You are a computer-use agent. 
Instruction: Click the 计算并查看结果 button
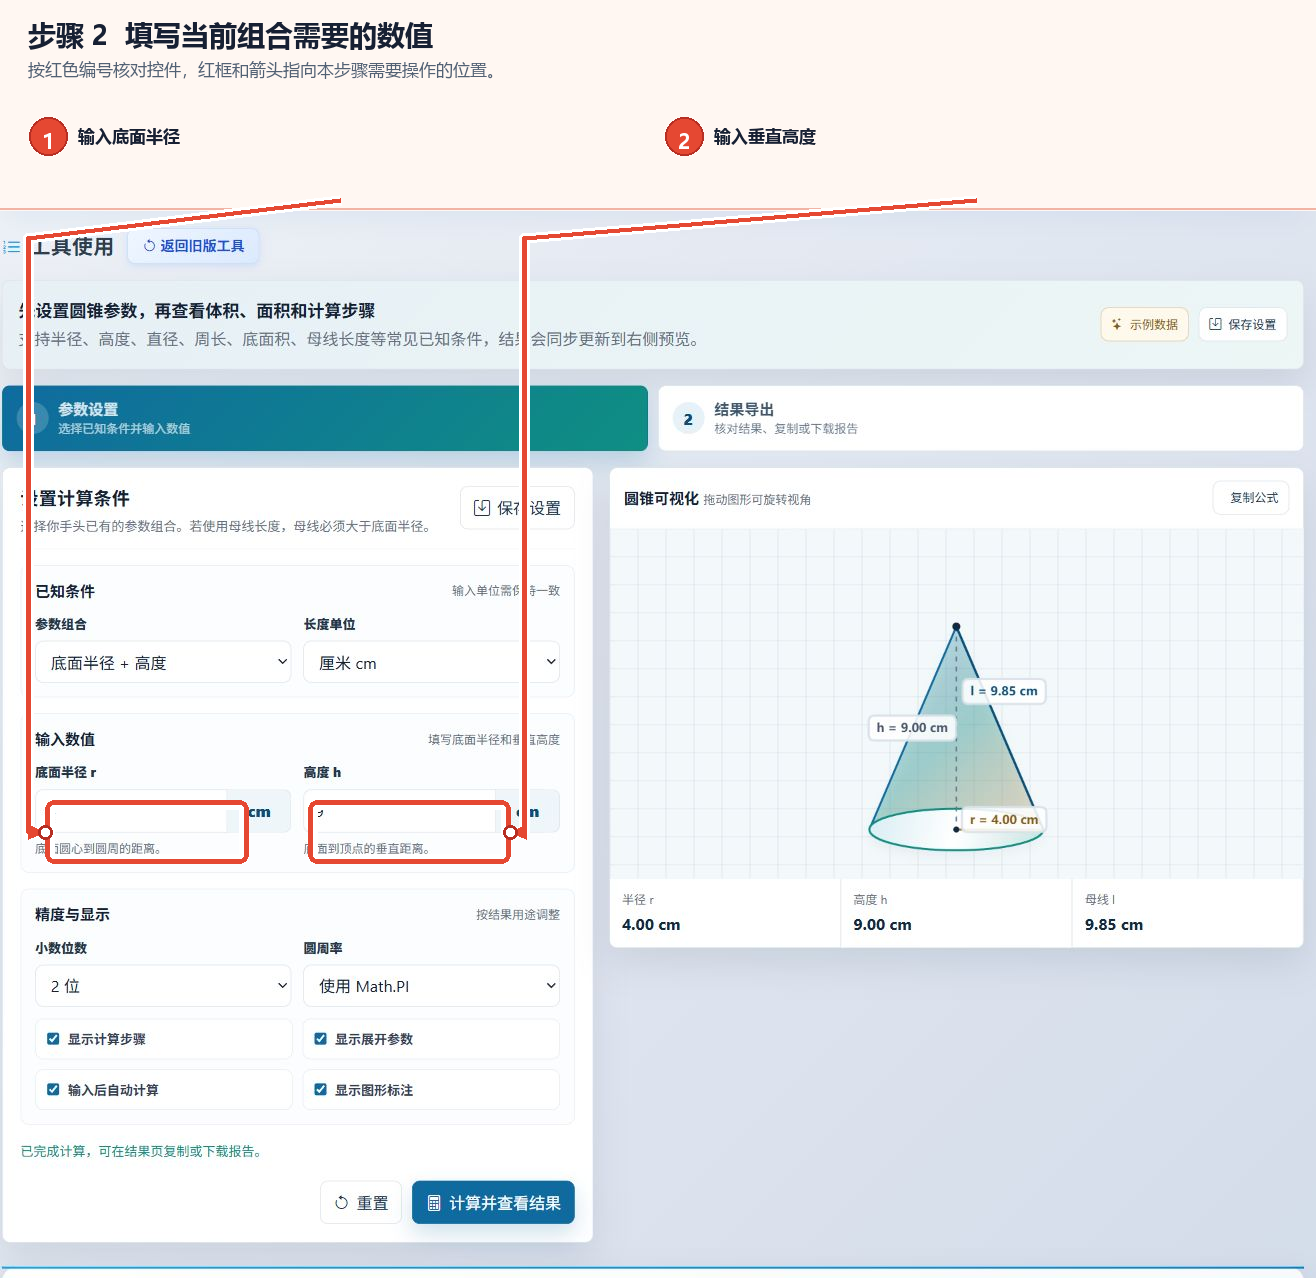[x=493, y=1203]
